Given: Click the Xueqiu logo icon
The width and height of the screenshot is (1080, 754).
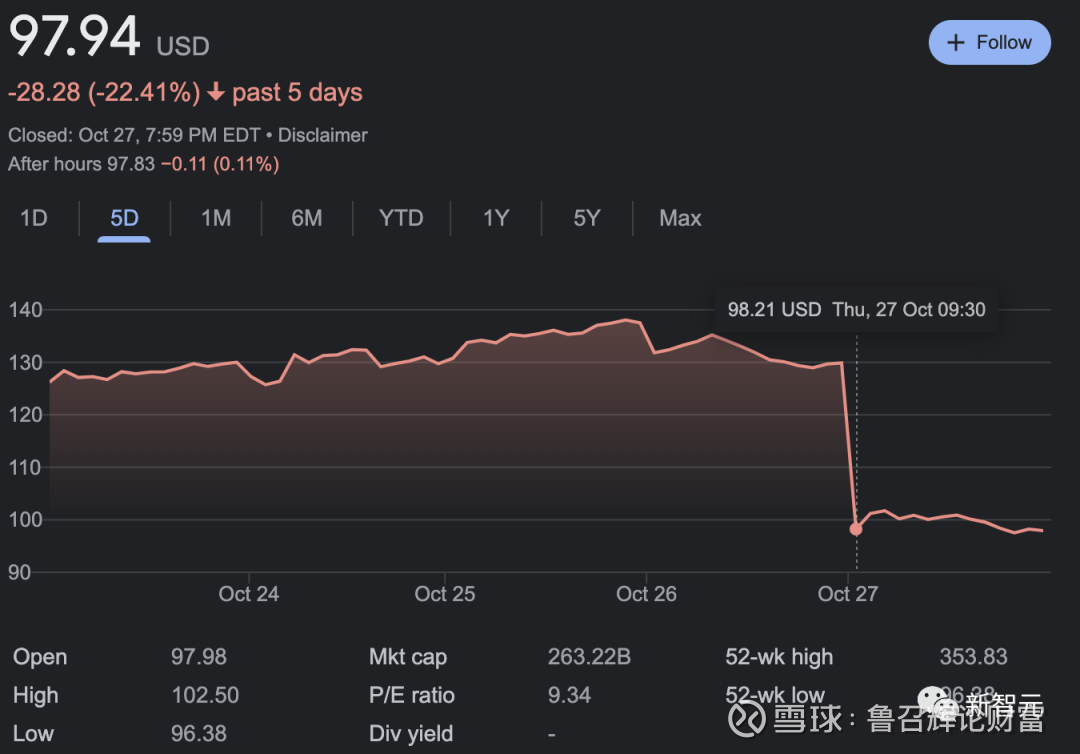Looking at the screenshot, I should [x=748, y=719].
